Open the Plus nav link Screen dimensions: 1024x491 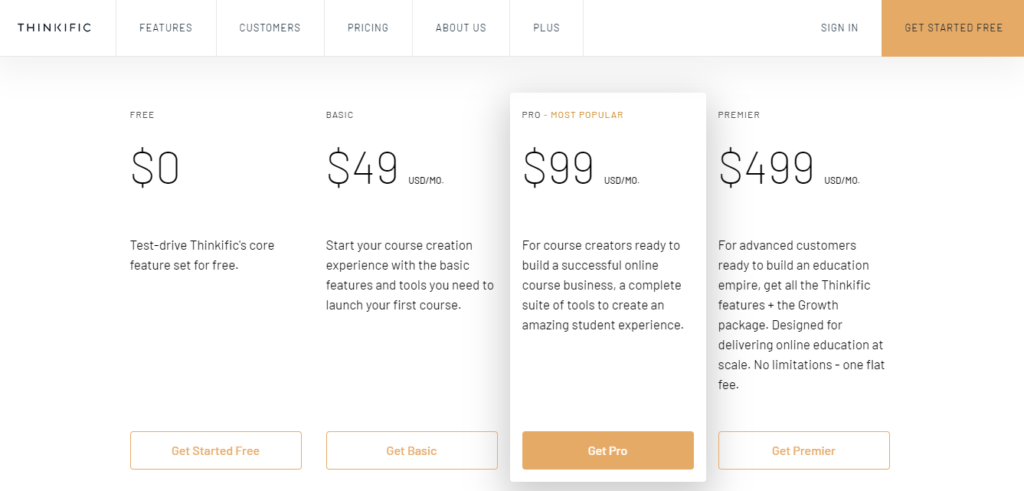point(546,28)
